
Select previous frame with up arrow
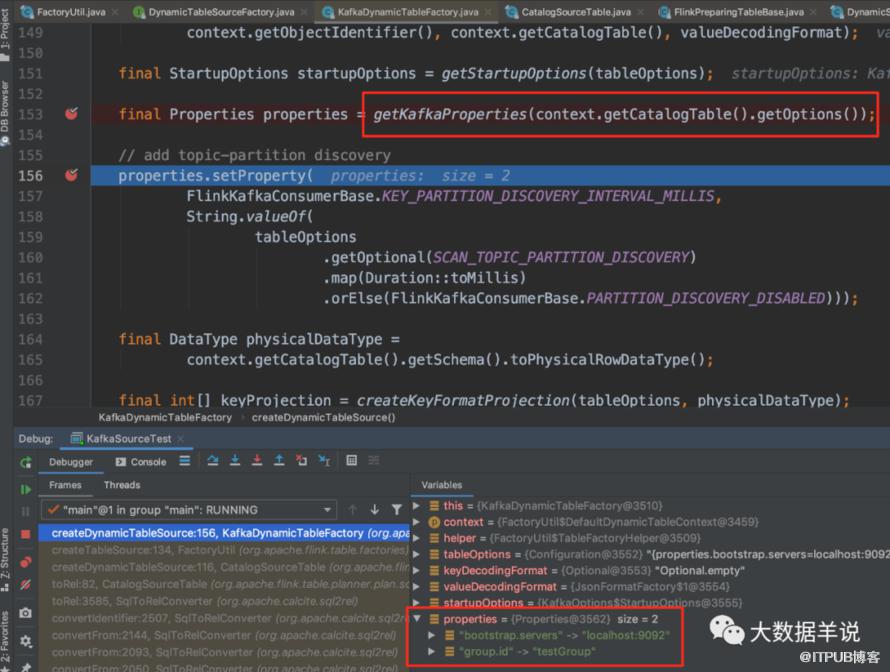click(x=352, y=510)
